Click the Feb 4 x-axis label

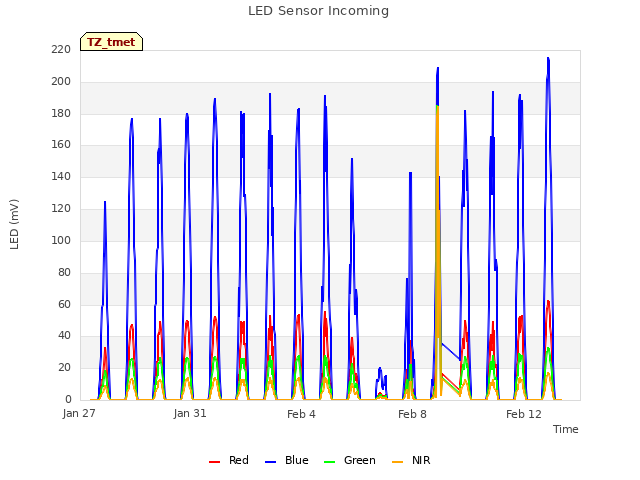click(301, 414)
